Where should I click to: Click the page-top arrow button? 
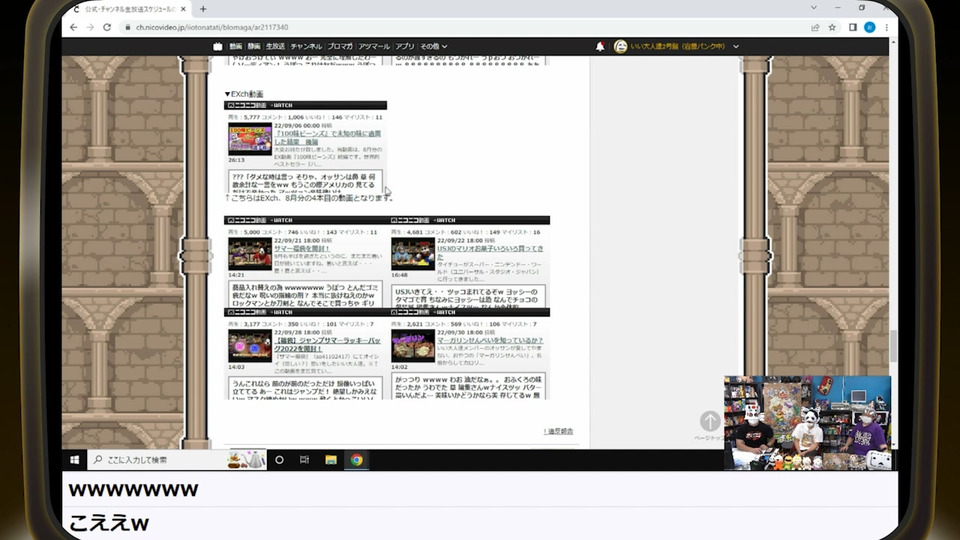coord(710,421)
